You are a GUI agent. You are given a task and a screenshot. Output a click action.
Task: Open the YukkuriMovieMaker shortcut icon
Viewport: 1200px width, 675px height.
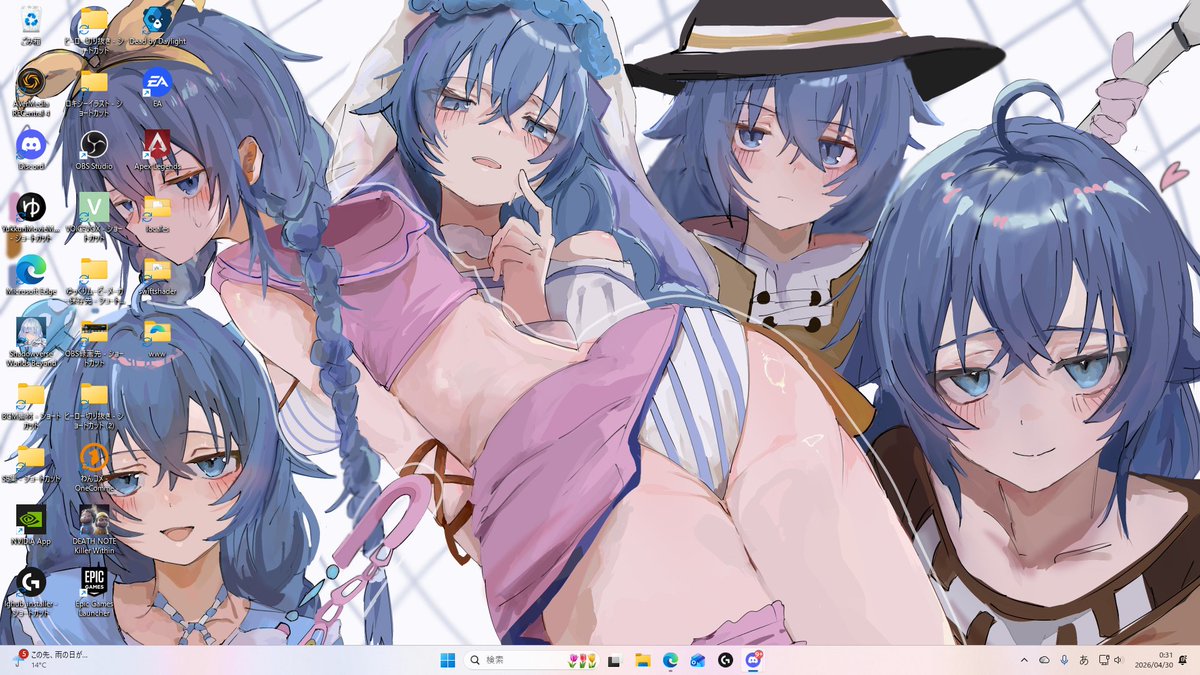click(x=31, y=217)
